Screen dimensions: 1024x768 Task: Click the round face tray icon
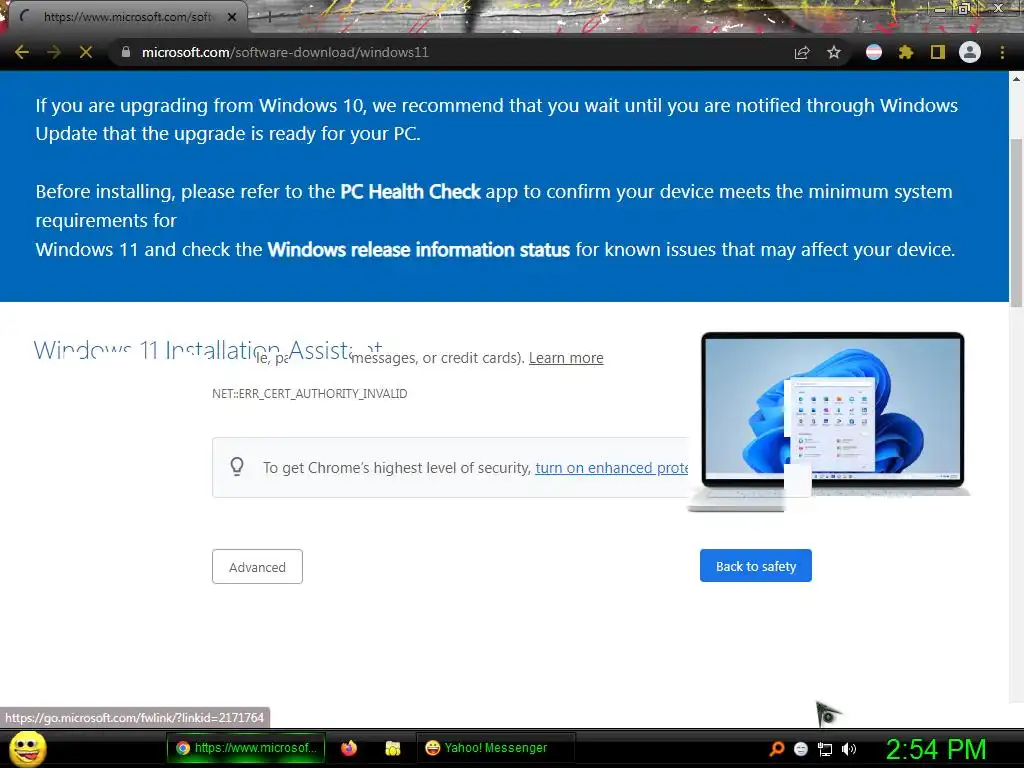click(801, 749)
